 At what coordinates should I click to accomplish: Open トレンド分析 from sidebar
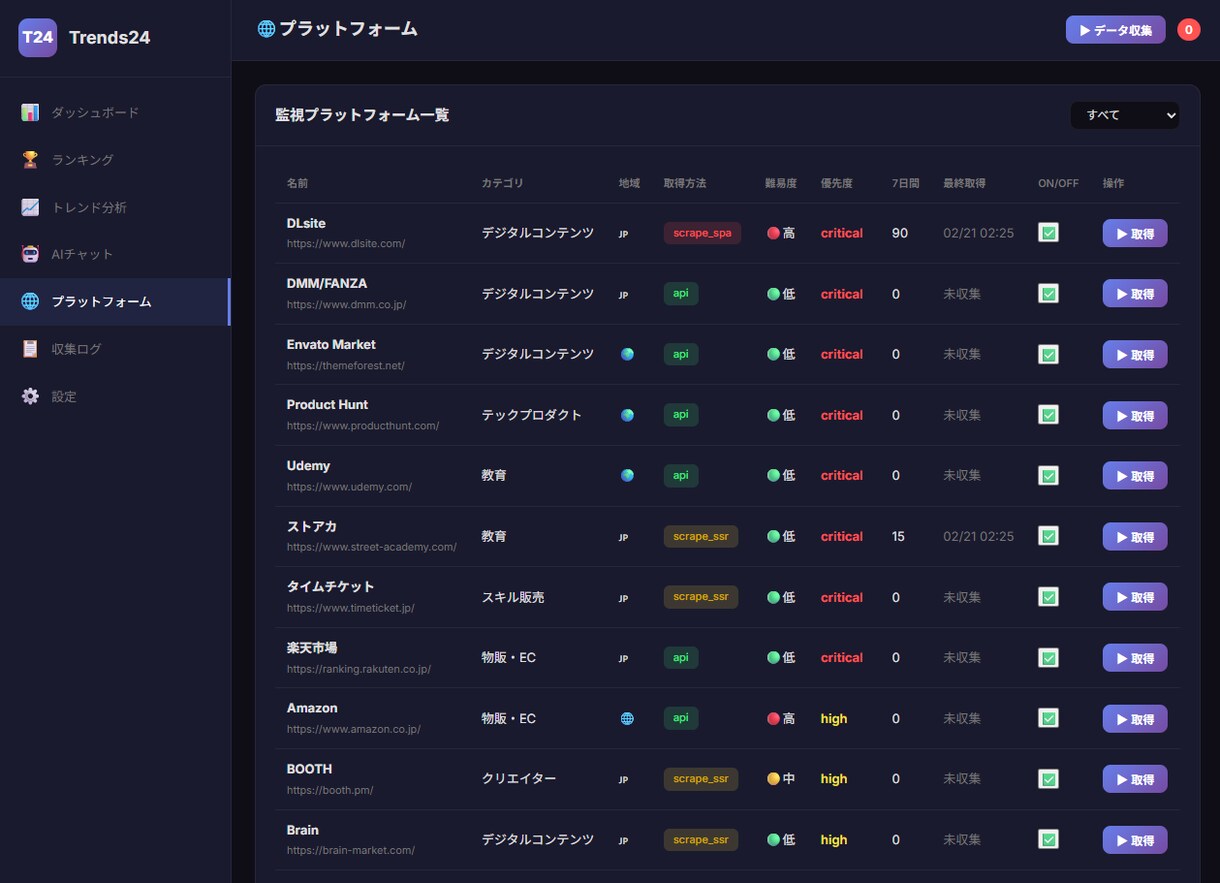(115, 207)
